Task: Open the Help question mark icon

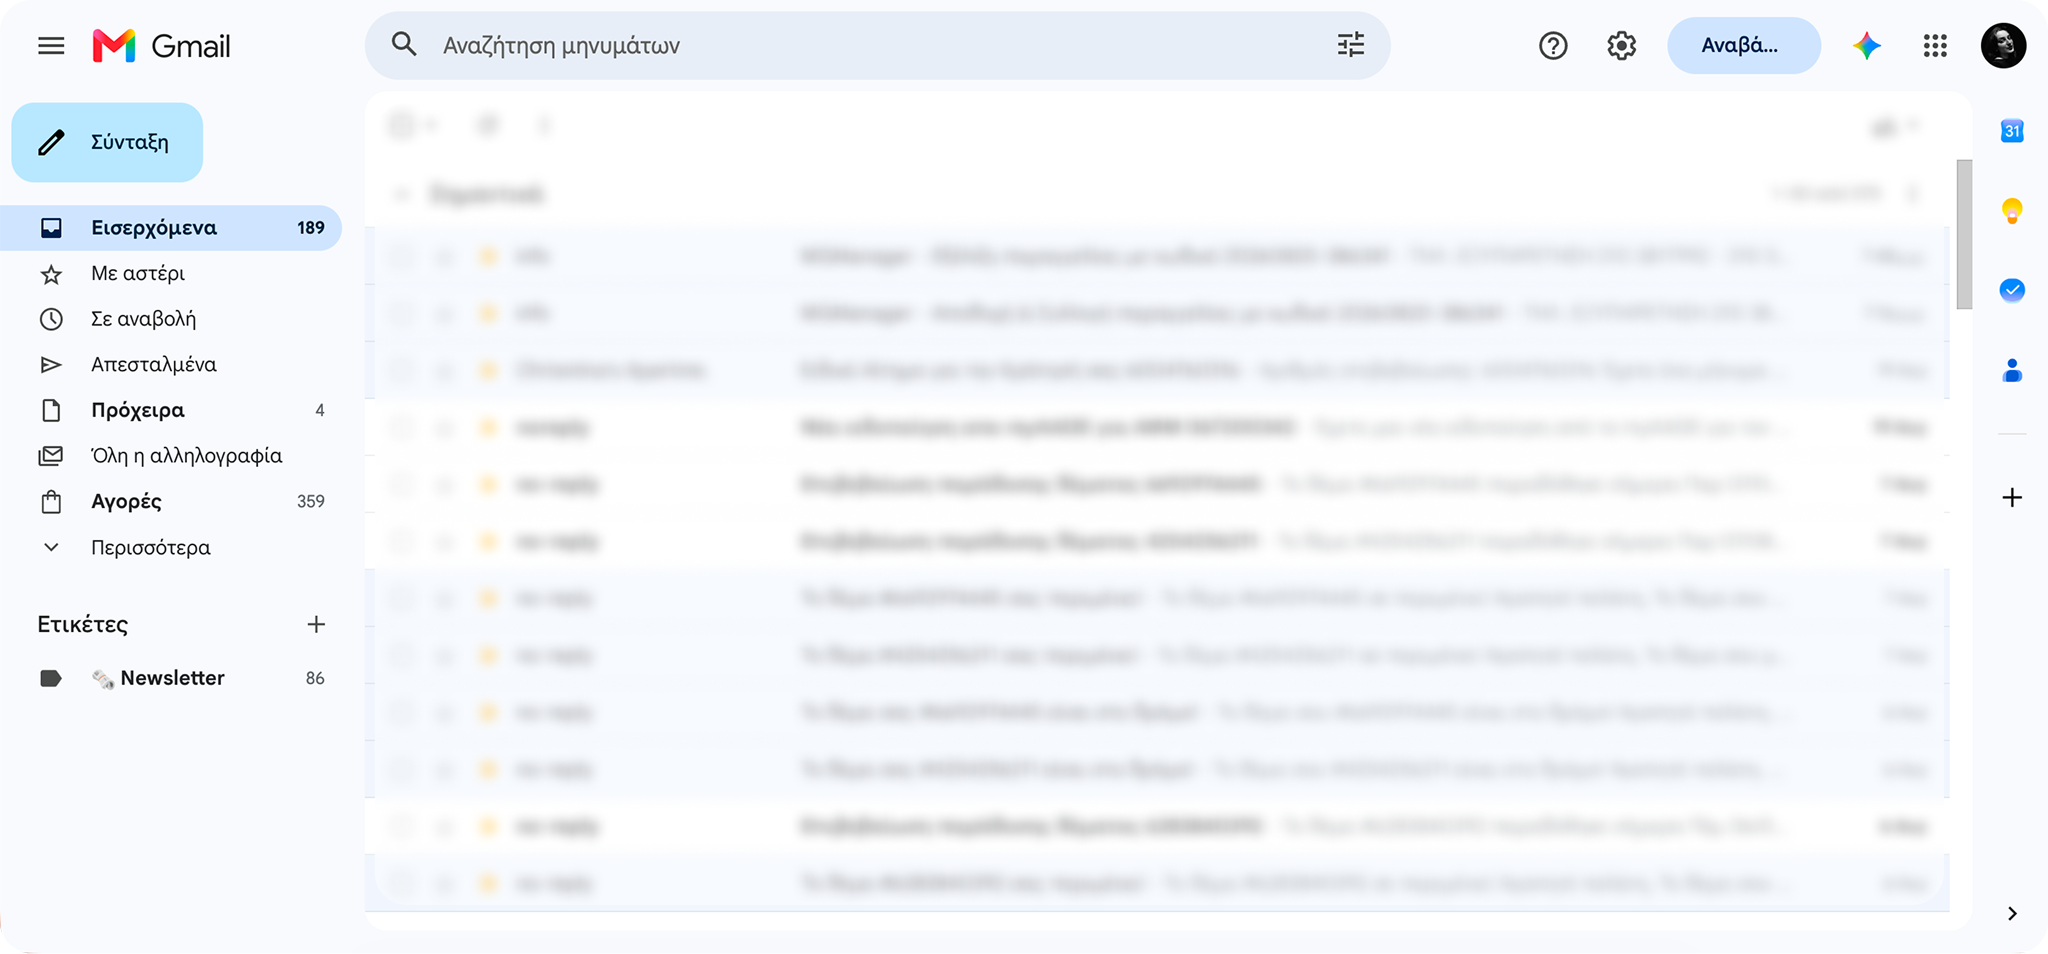Action: point(1553,46)
